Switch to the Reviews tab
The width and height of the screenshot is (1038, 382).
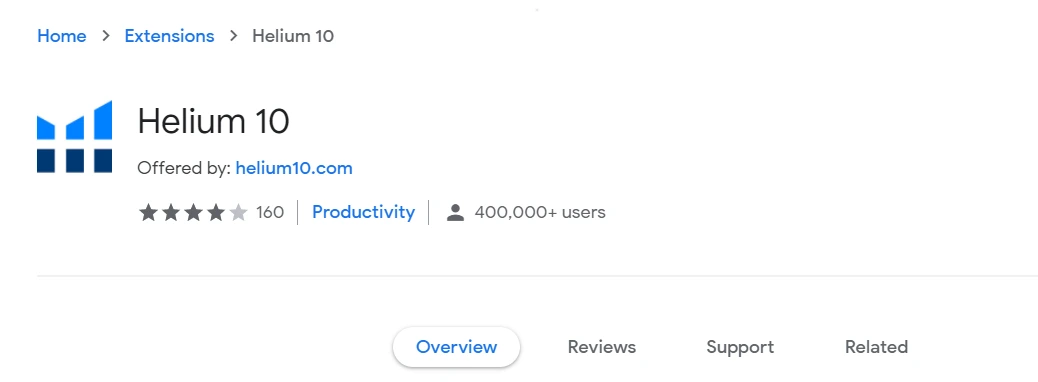pos(602,347)
